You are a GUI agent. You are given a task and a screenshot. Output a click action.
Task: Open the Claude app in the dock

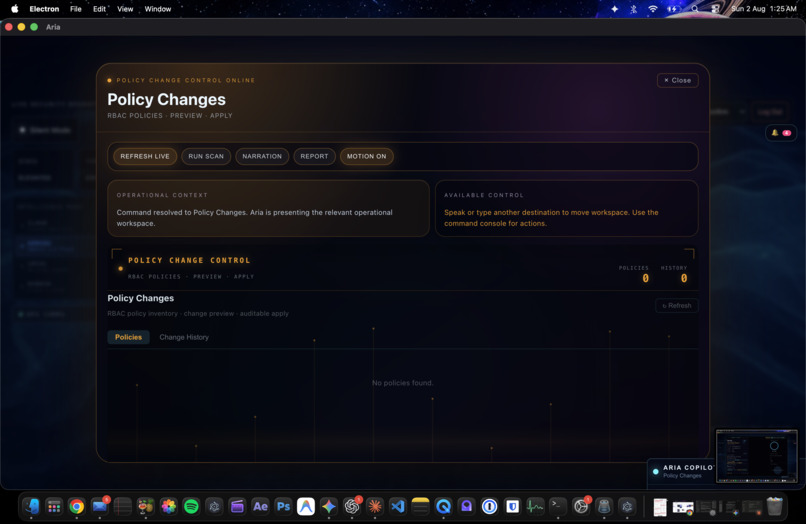[x=375, y=507]
